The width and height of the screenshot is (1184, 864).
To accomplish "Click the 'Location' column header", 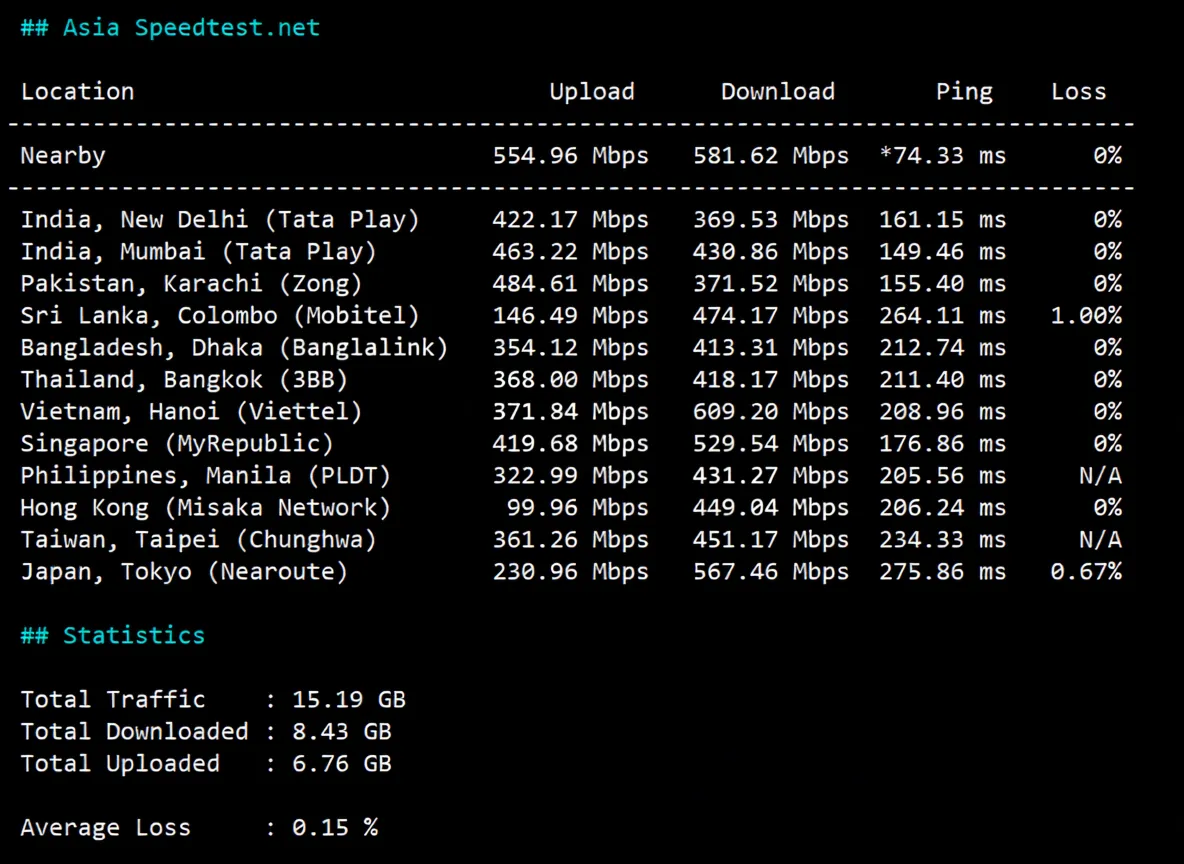I will click(x=77, y=91).
